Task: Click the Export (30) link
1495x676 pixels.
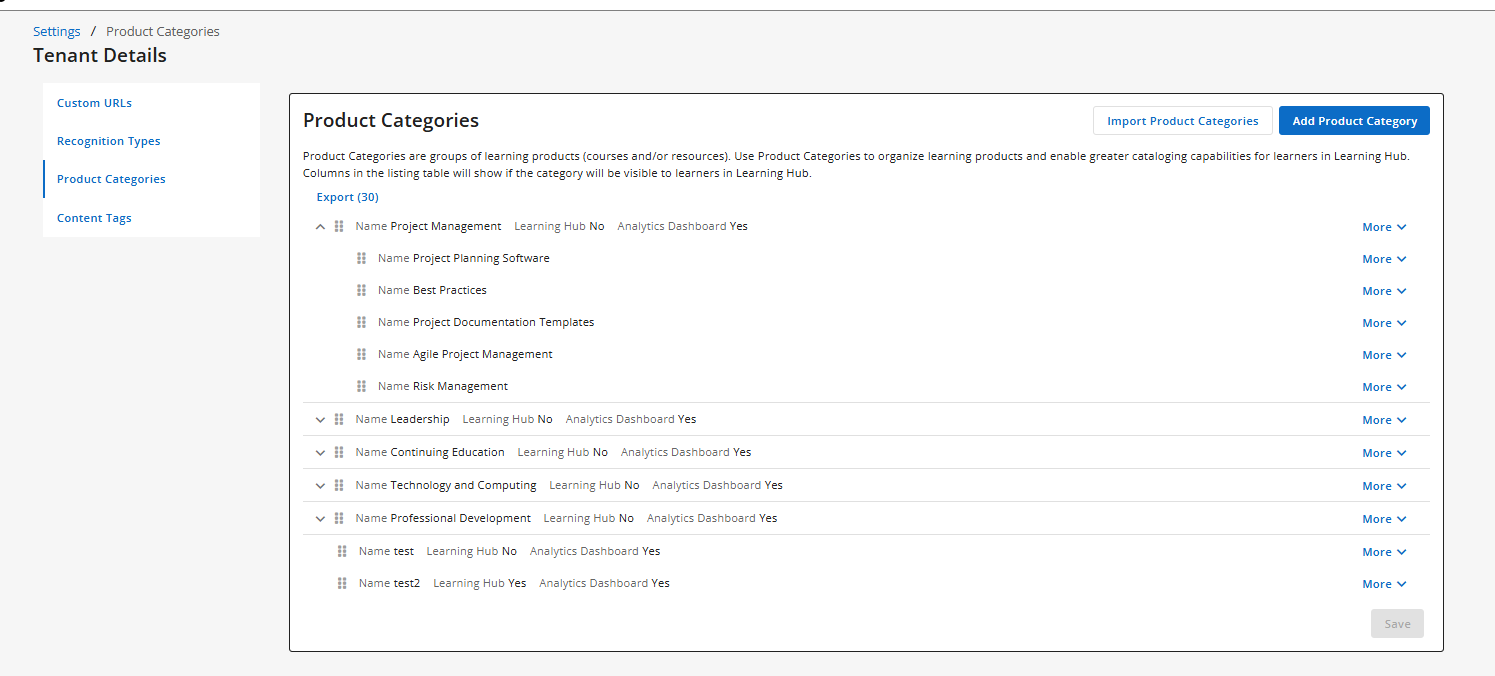Action: [347, 197]
